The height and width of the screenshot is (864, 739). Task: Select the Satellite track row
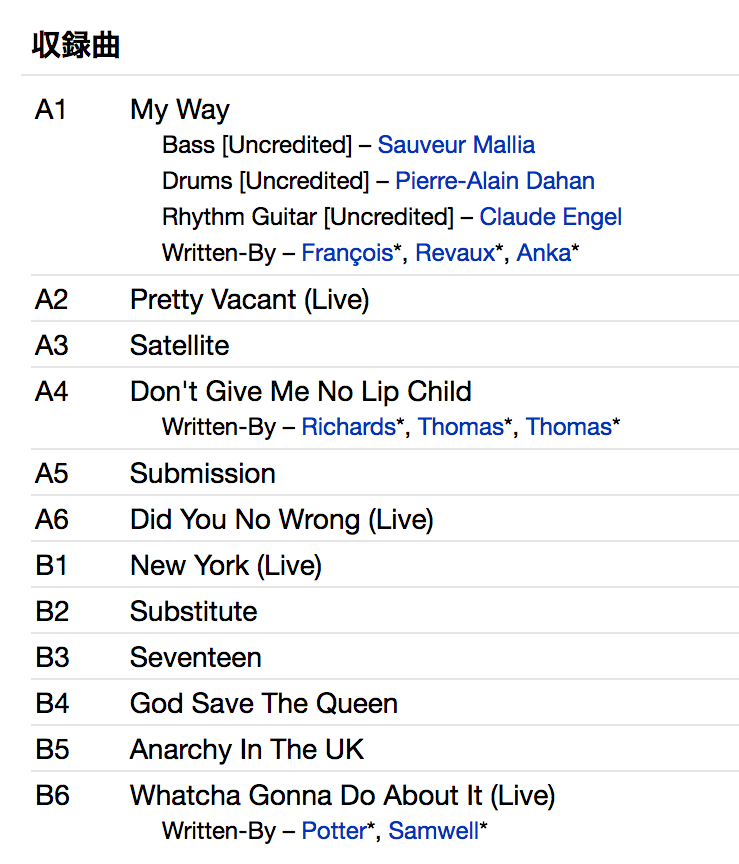point(180,345)
